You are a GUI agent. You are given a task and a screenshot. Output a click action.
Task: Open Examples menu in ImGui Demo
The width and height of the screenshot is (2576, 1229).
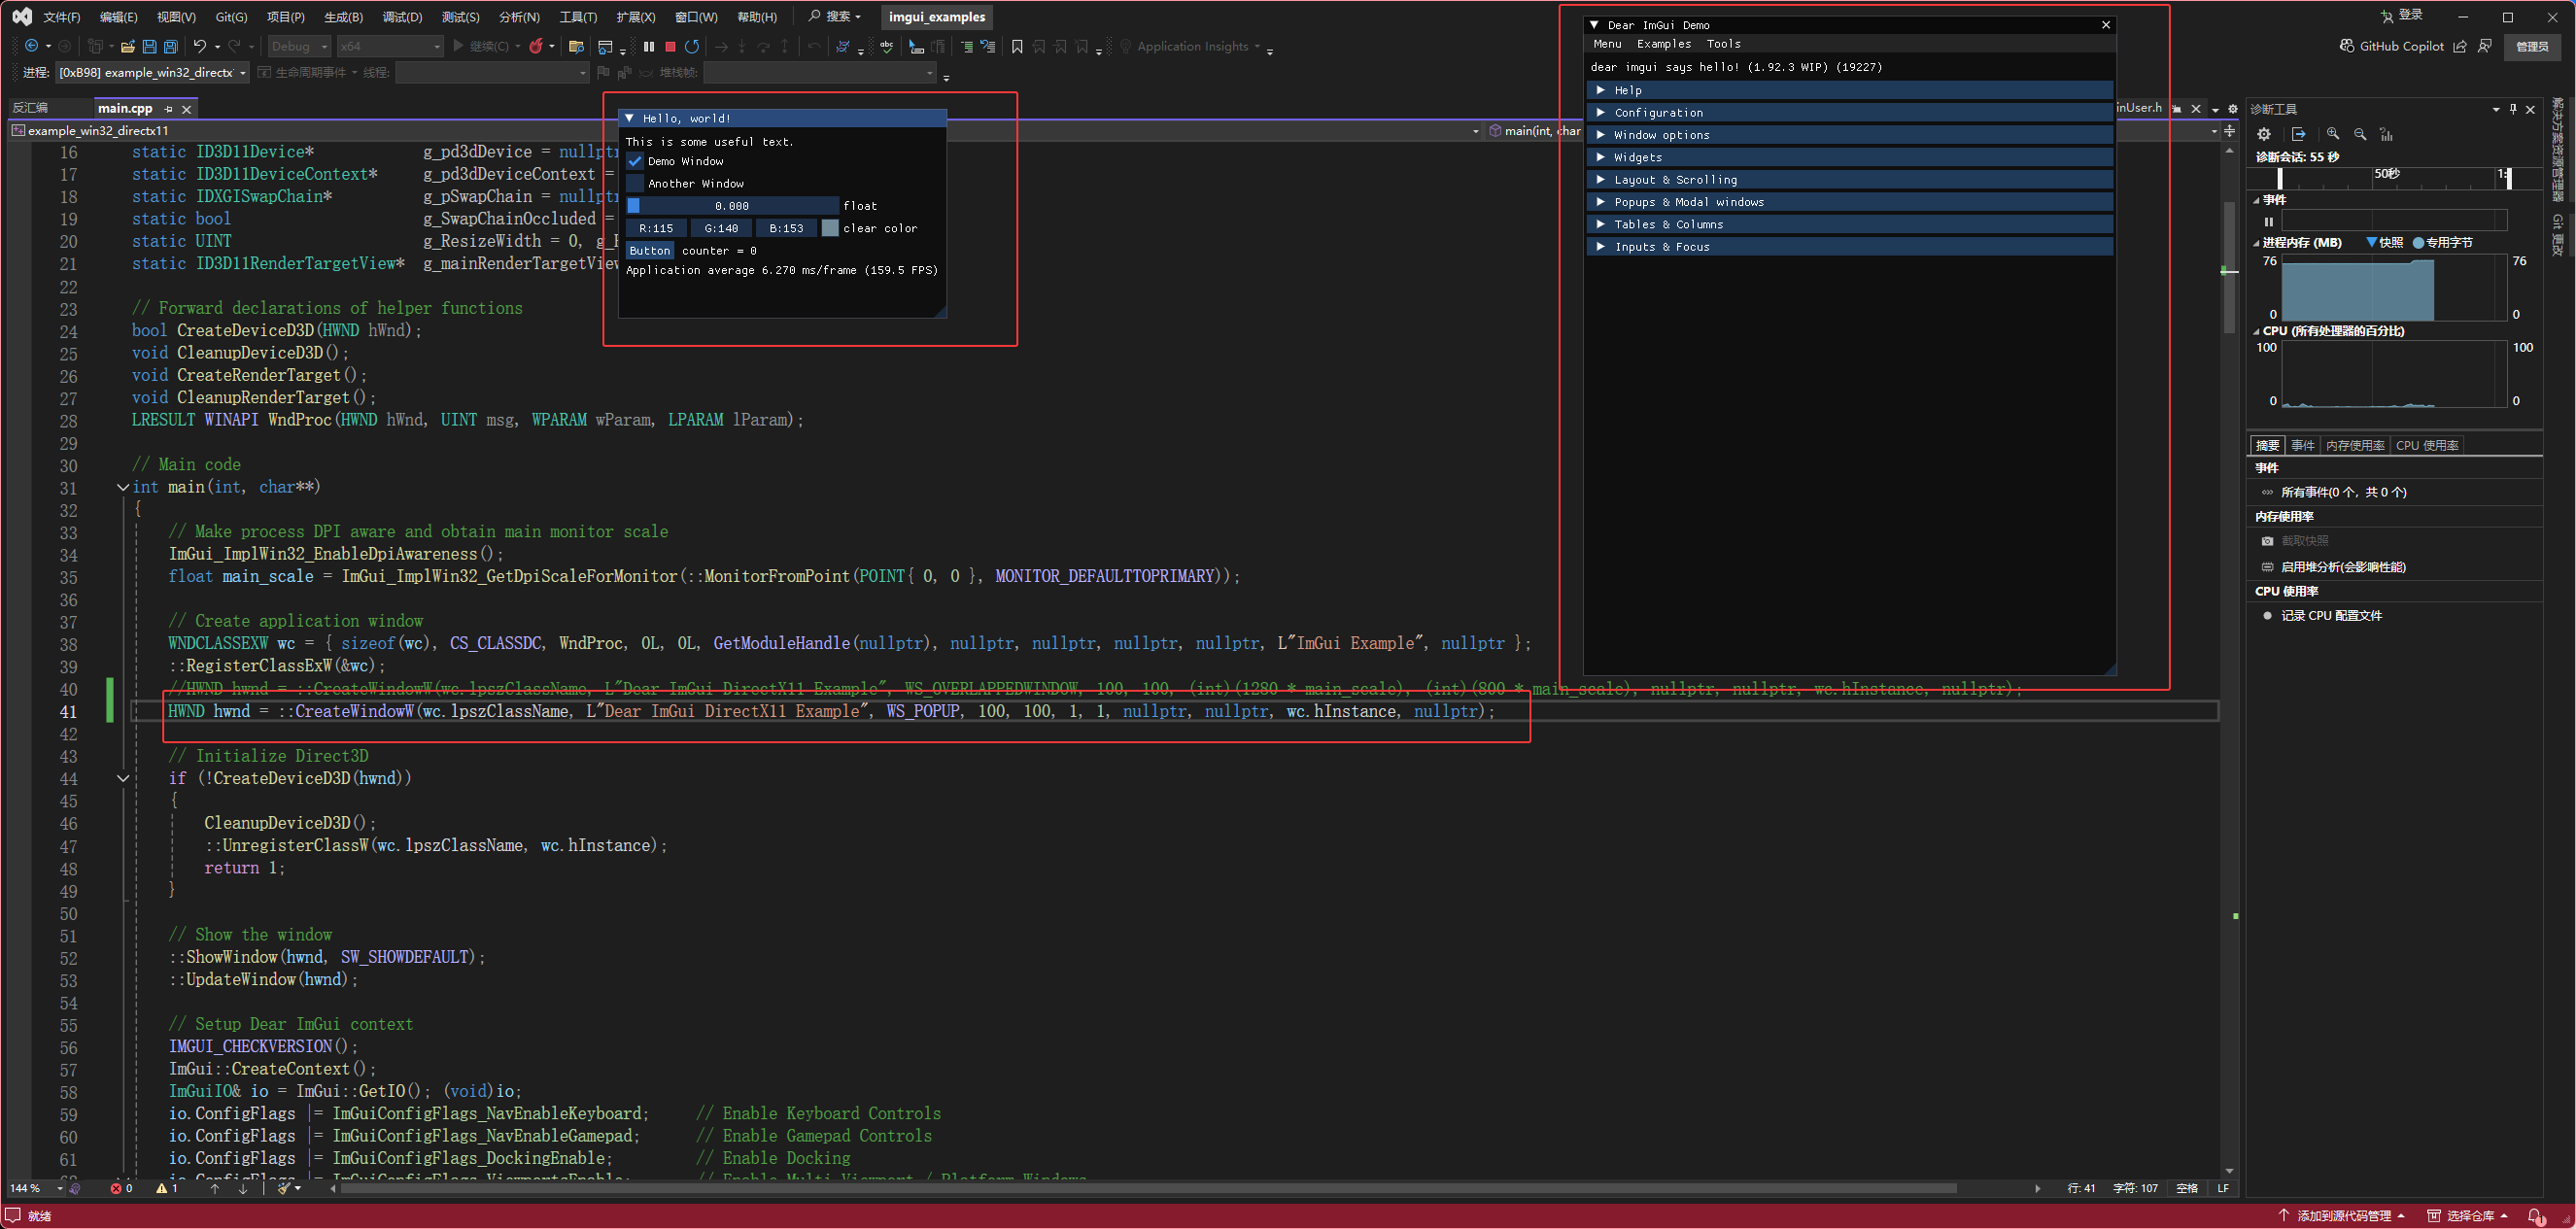coord(1664,44)
